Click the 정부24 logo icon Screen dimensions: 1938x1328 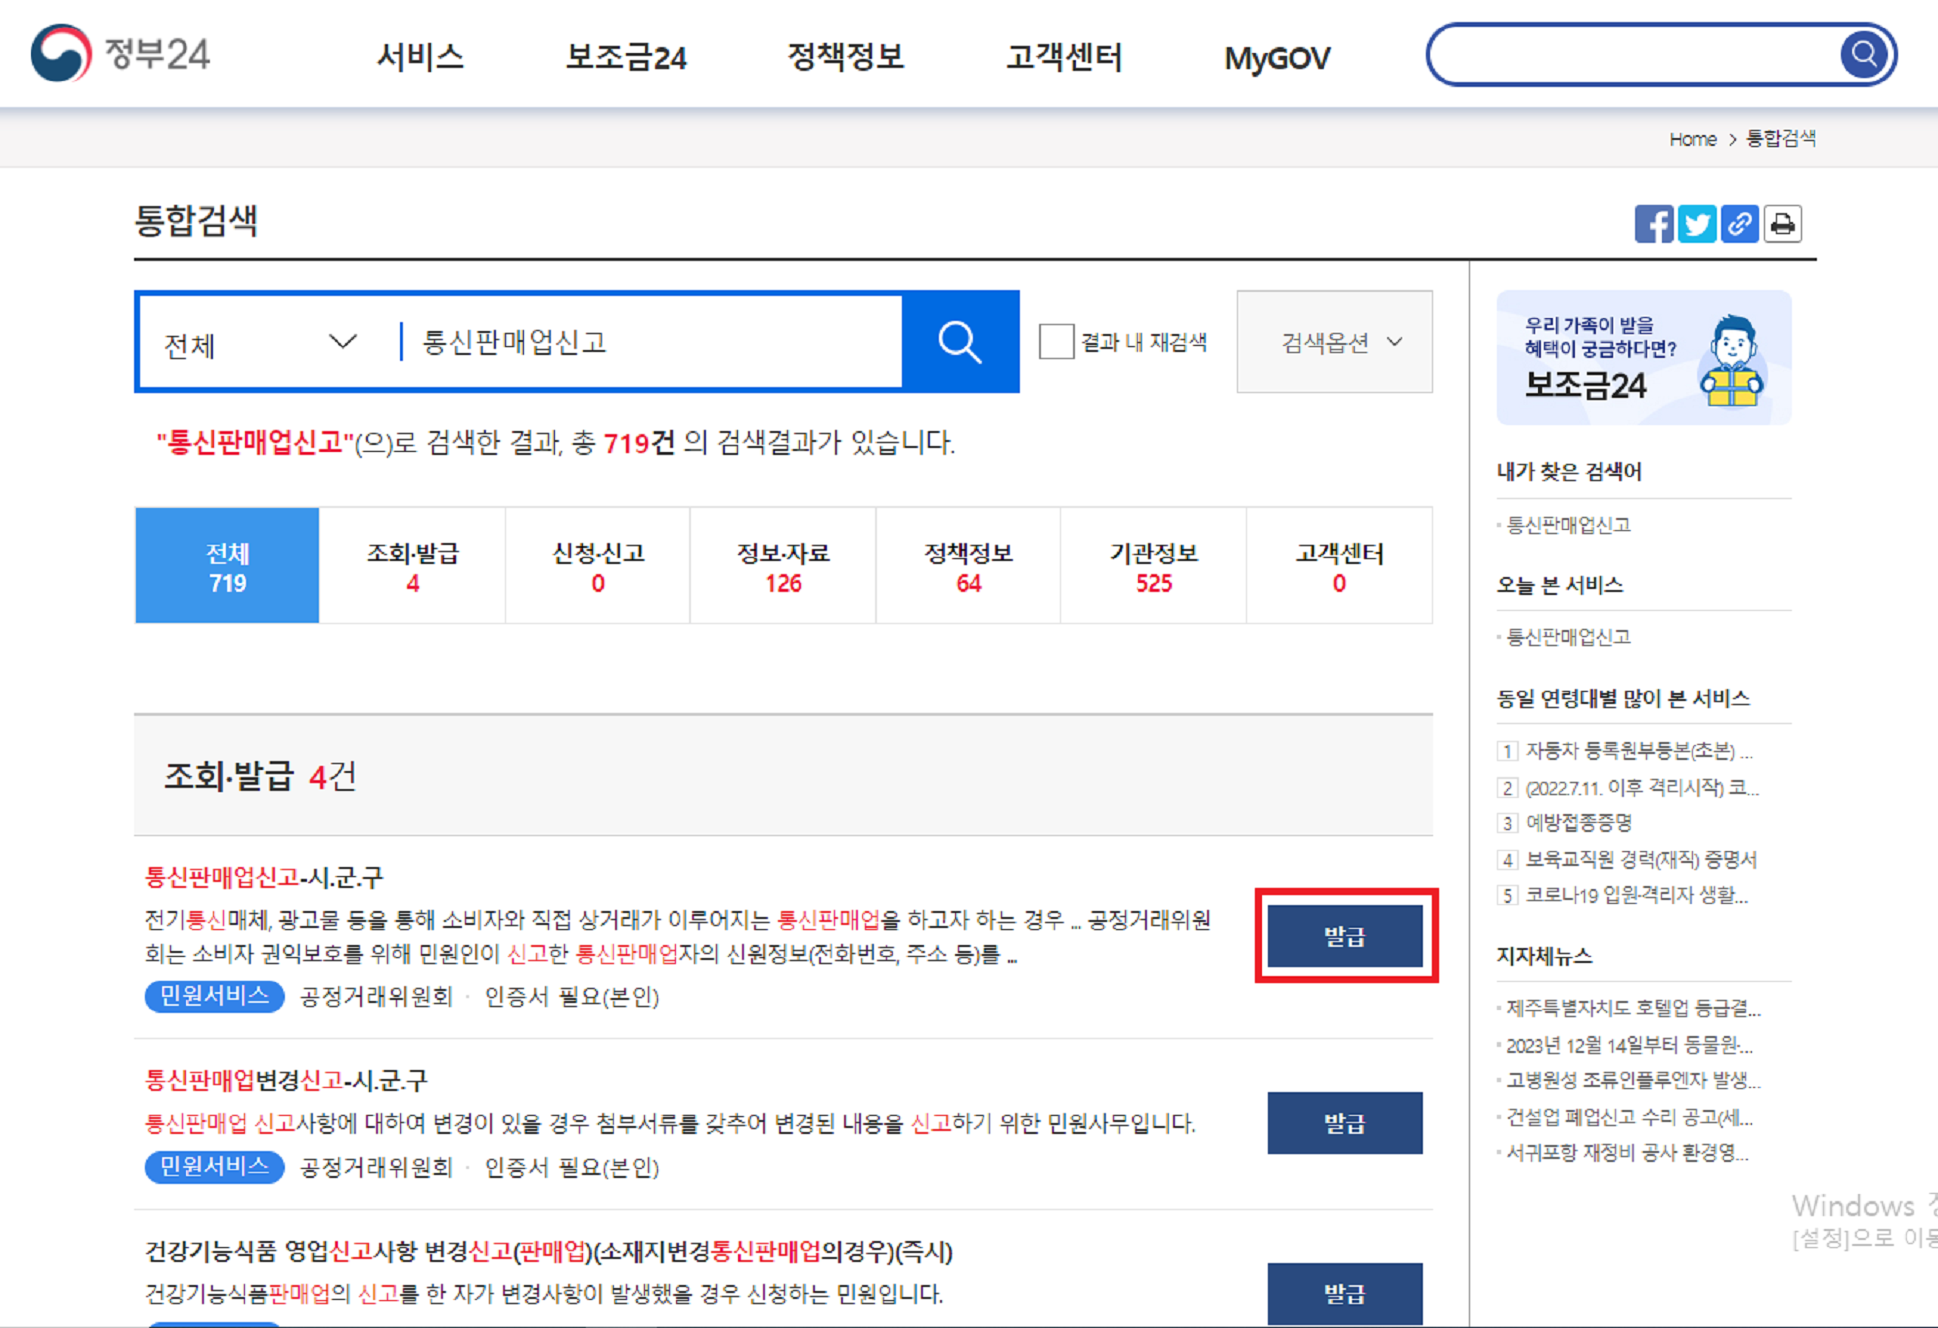click(x=61, y=53)
